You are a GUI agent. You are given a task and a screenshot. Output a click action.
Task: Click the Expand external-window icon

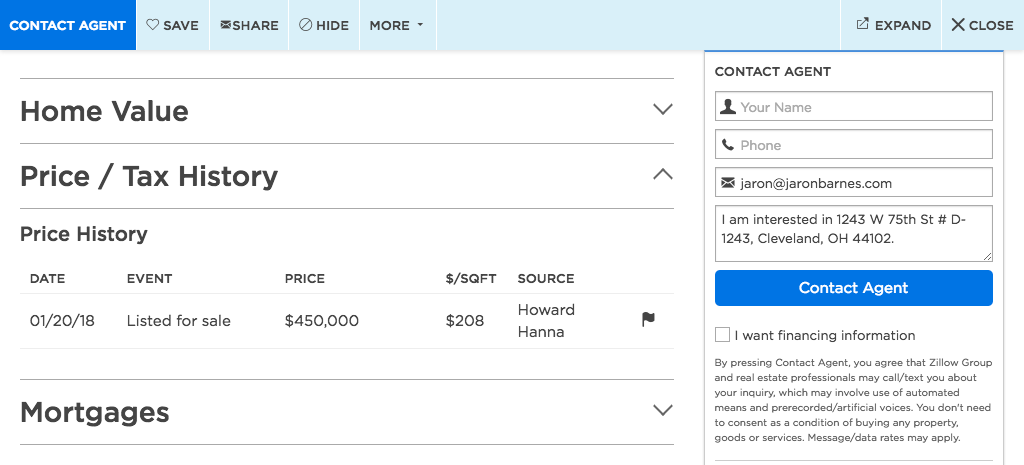862,25
